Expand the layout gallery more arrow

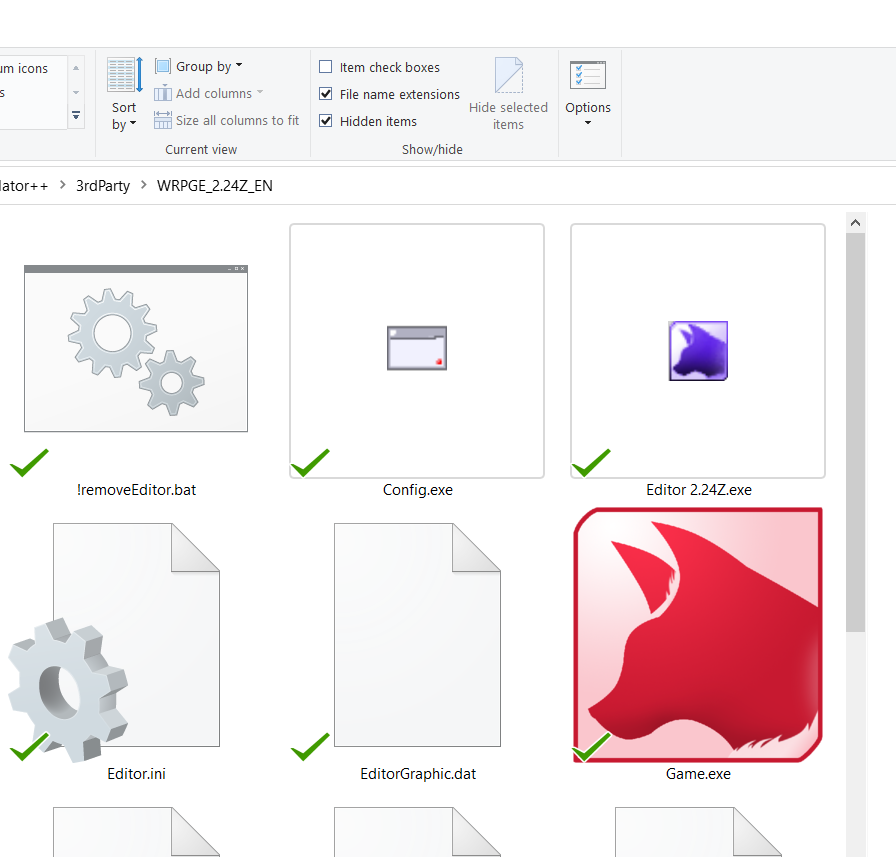pos(76,115)
